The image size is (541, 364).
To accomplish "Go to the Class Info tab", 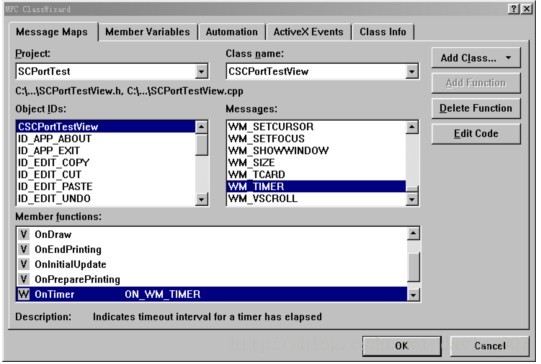I will coord(383,32).
